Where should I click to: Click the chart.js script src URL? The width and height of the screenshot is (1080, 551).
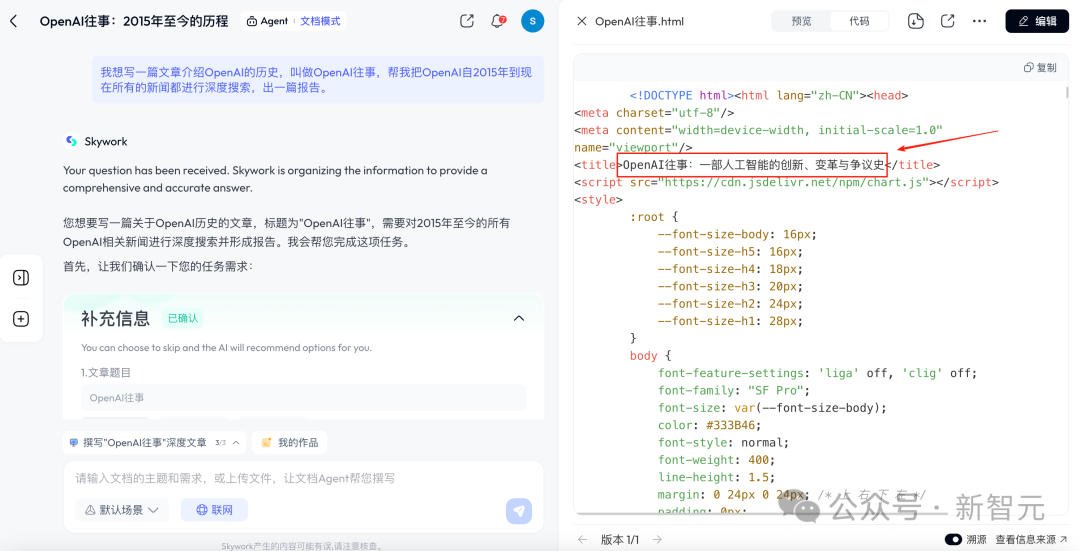[793, 182]
